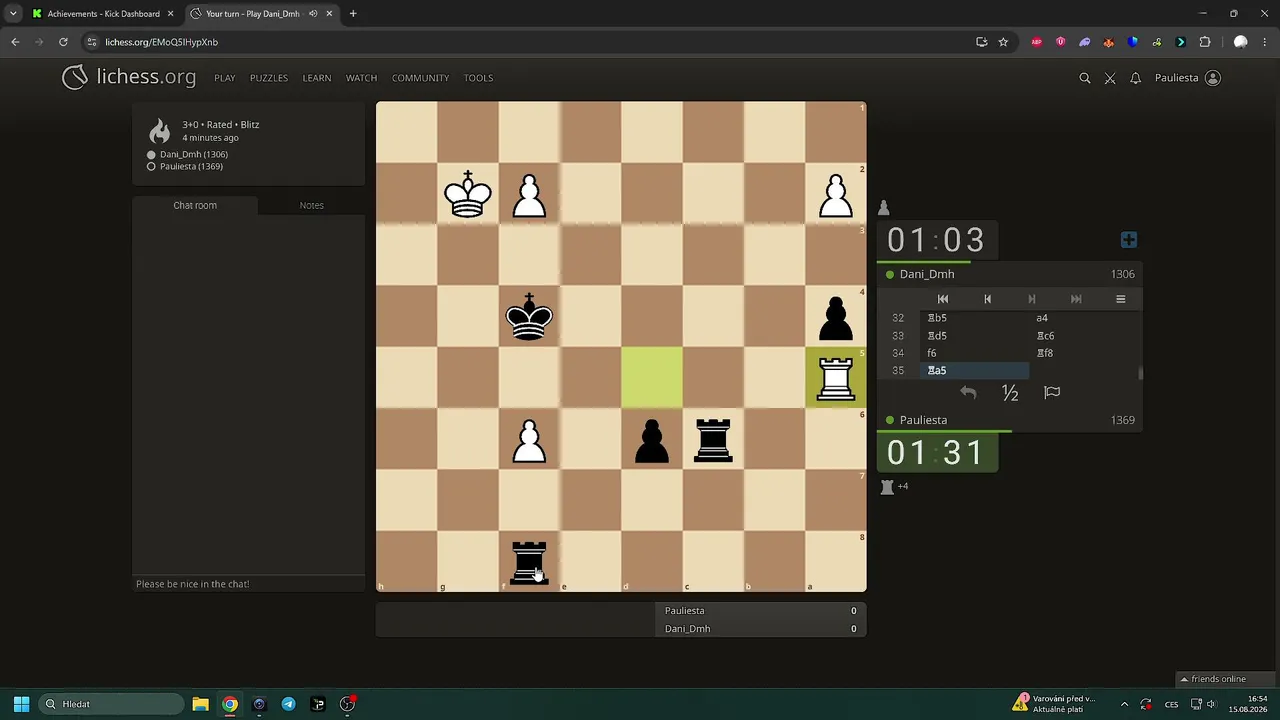1280x720 pixels.
Task: Bookmark this page with star icon
Action: 1003,42
